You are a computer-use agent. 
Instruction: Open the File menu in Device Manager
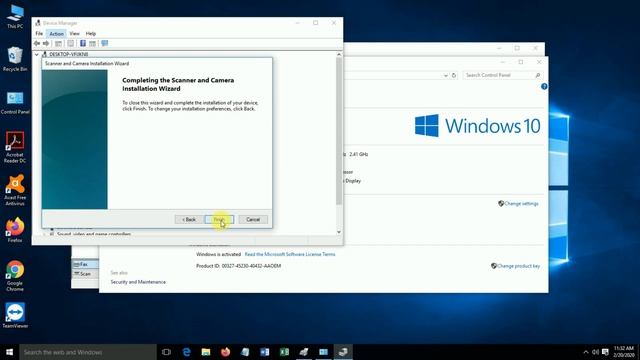[x=39, y=33]
